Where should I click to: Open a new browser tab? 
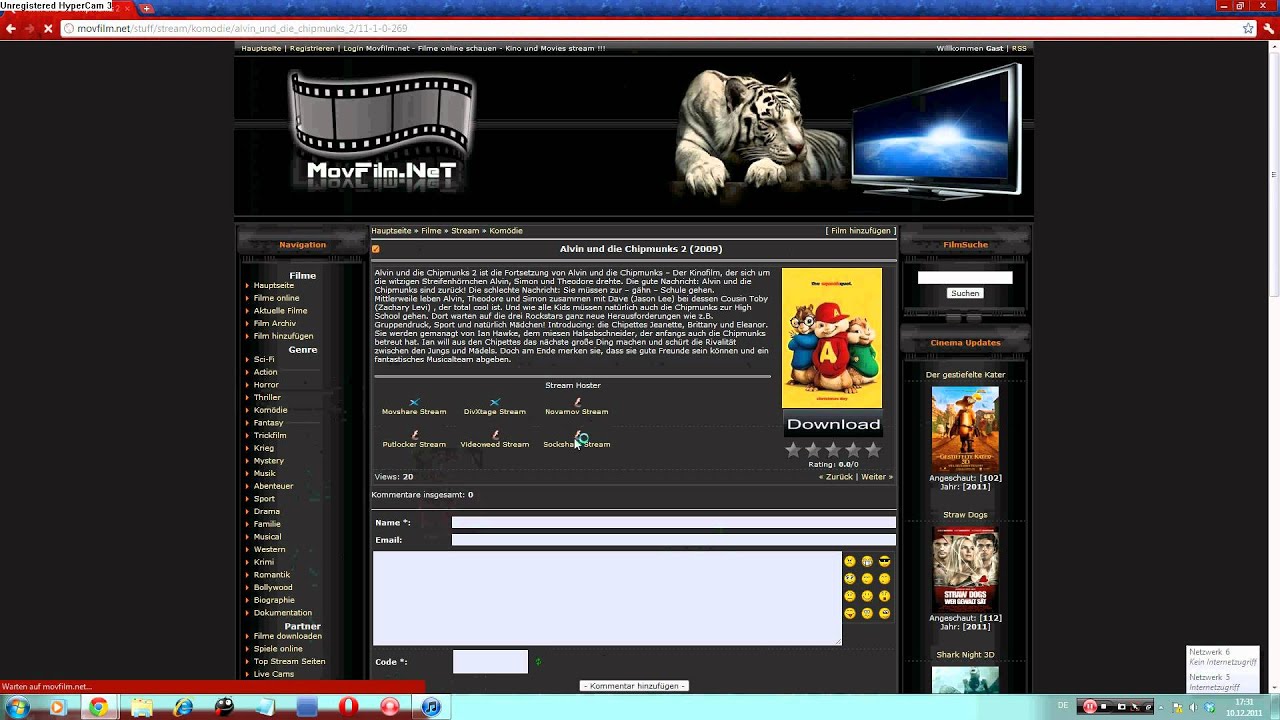(x=146, y=8)
